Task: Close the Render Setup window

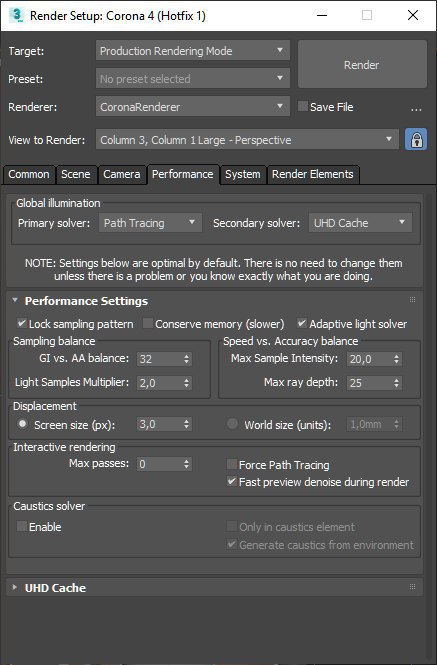Action: click(413, 15)
